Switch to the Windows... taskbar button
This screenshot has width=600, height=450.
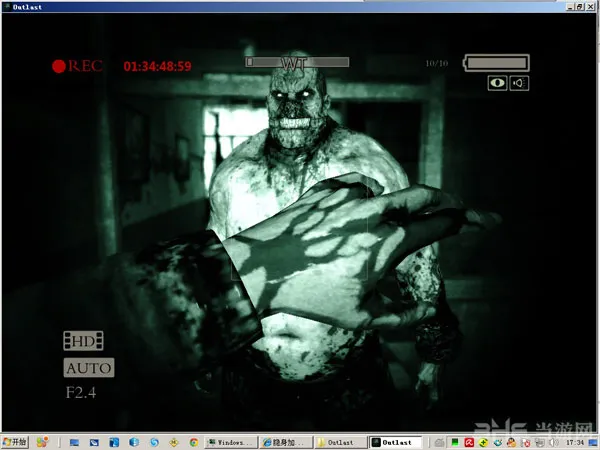pyautogui.click(x=231, y=442)
